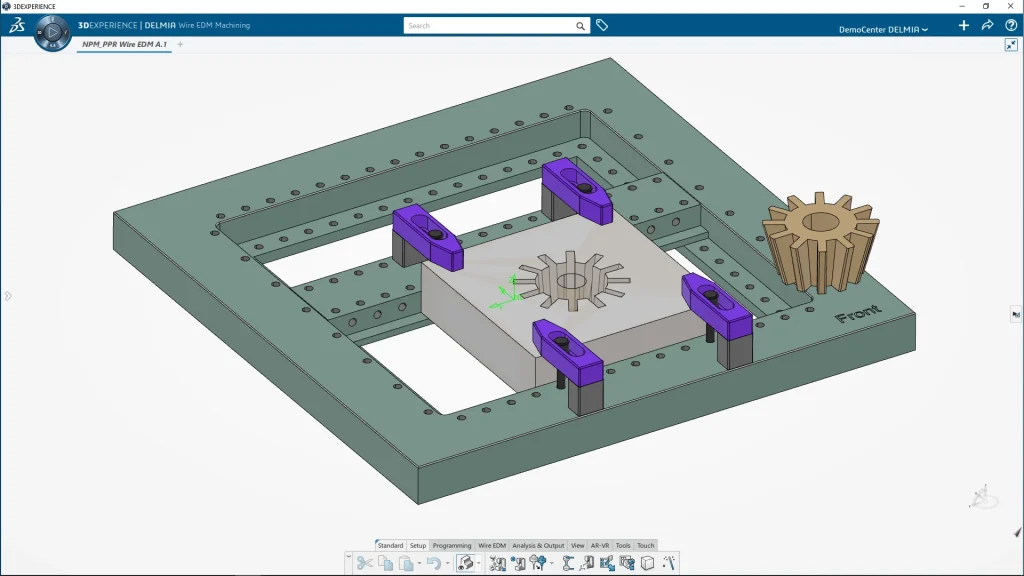Image resolution: width=1024 pixels, height=576 pixels.
Task: Expand the left side panel handle
Action: click(x=7, y=296)
